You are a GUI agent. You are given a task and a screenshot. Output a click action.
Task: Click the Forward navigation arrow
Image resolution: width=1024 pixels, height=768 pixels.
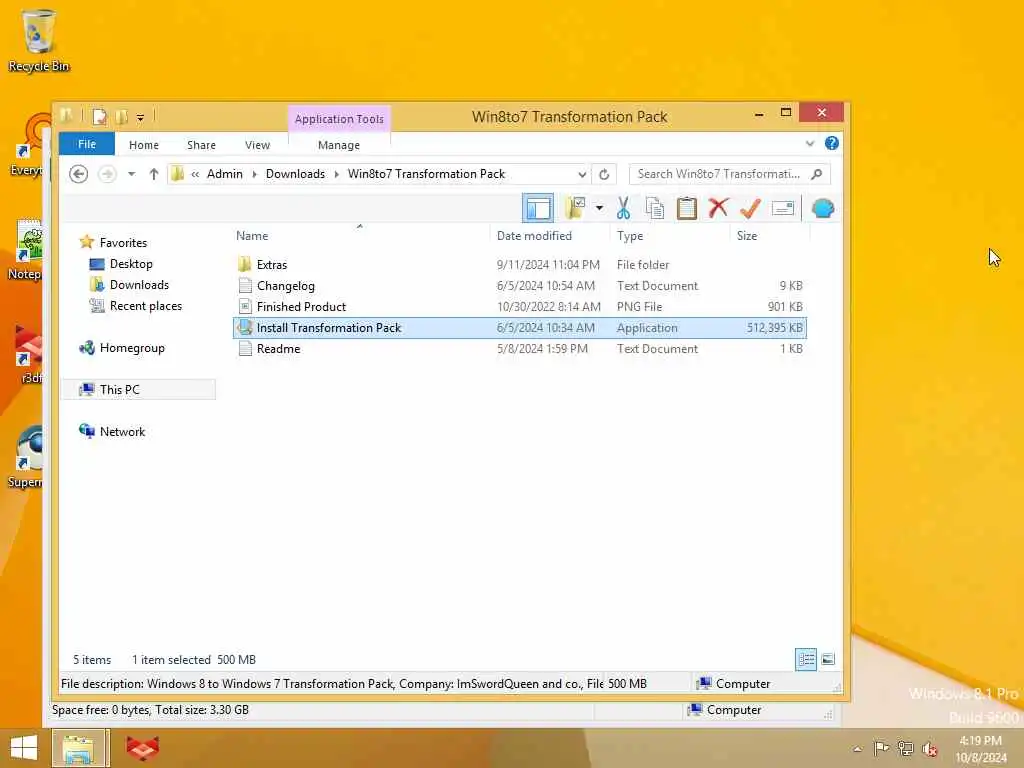(x=107, y=174)
